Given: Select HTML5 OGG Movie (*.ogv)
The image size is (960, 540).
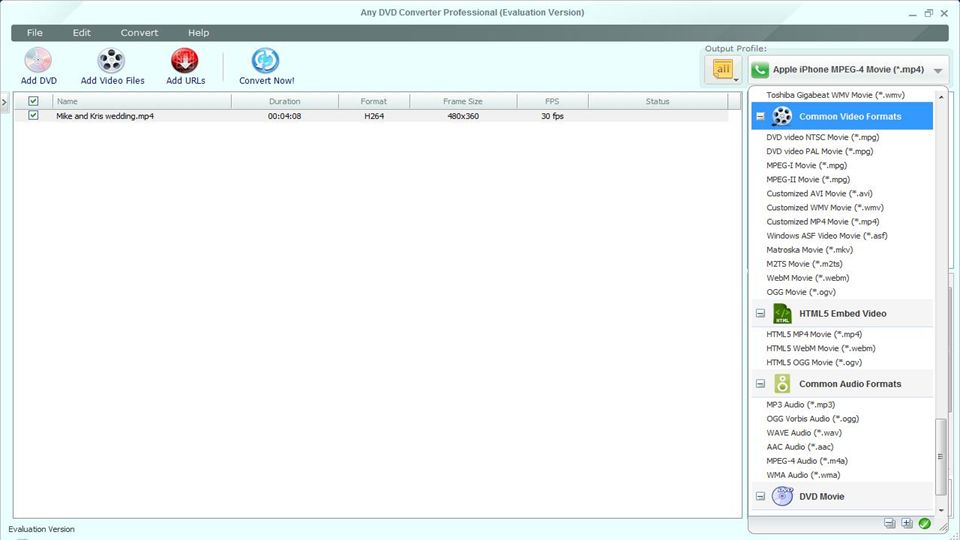Looking at the screenshot, I should point(814,362).
